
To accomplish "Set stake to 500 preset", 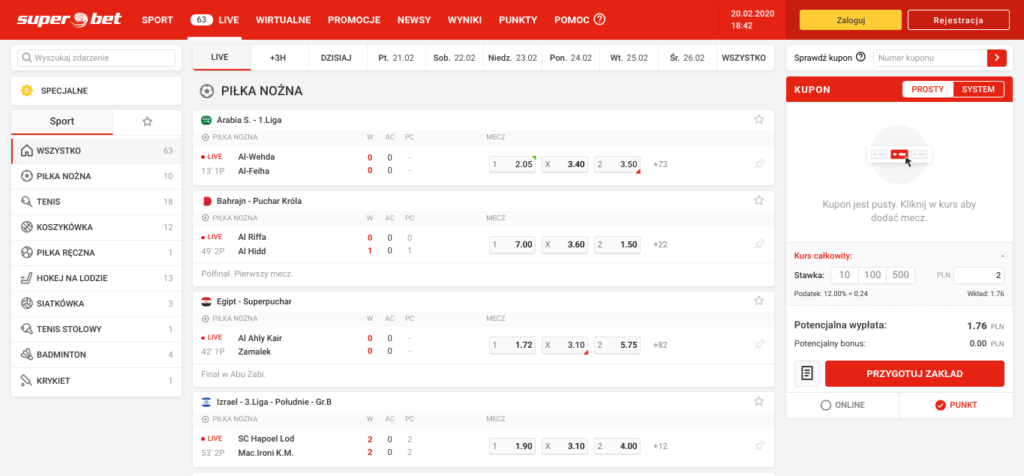I will pos(901,275).
